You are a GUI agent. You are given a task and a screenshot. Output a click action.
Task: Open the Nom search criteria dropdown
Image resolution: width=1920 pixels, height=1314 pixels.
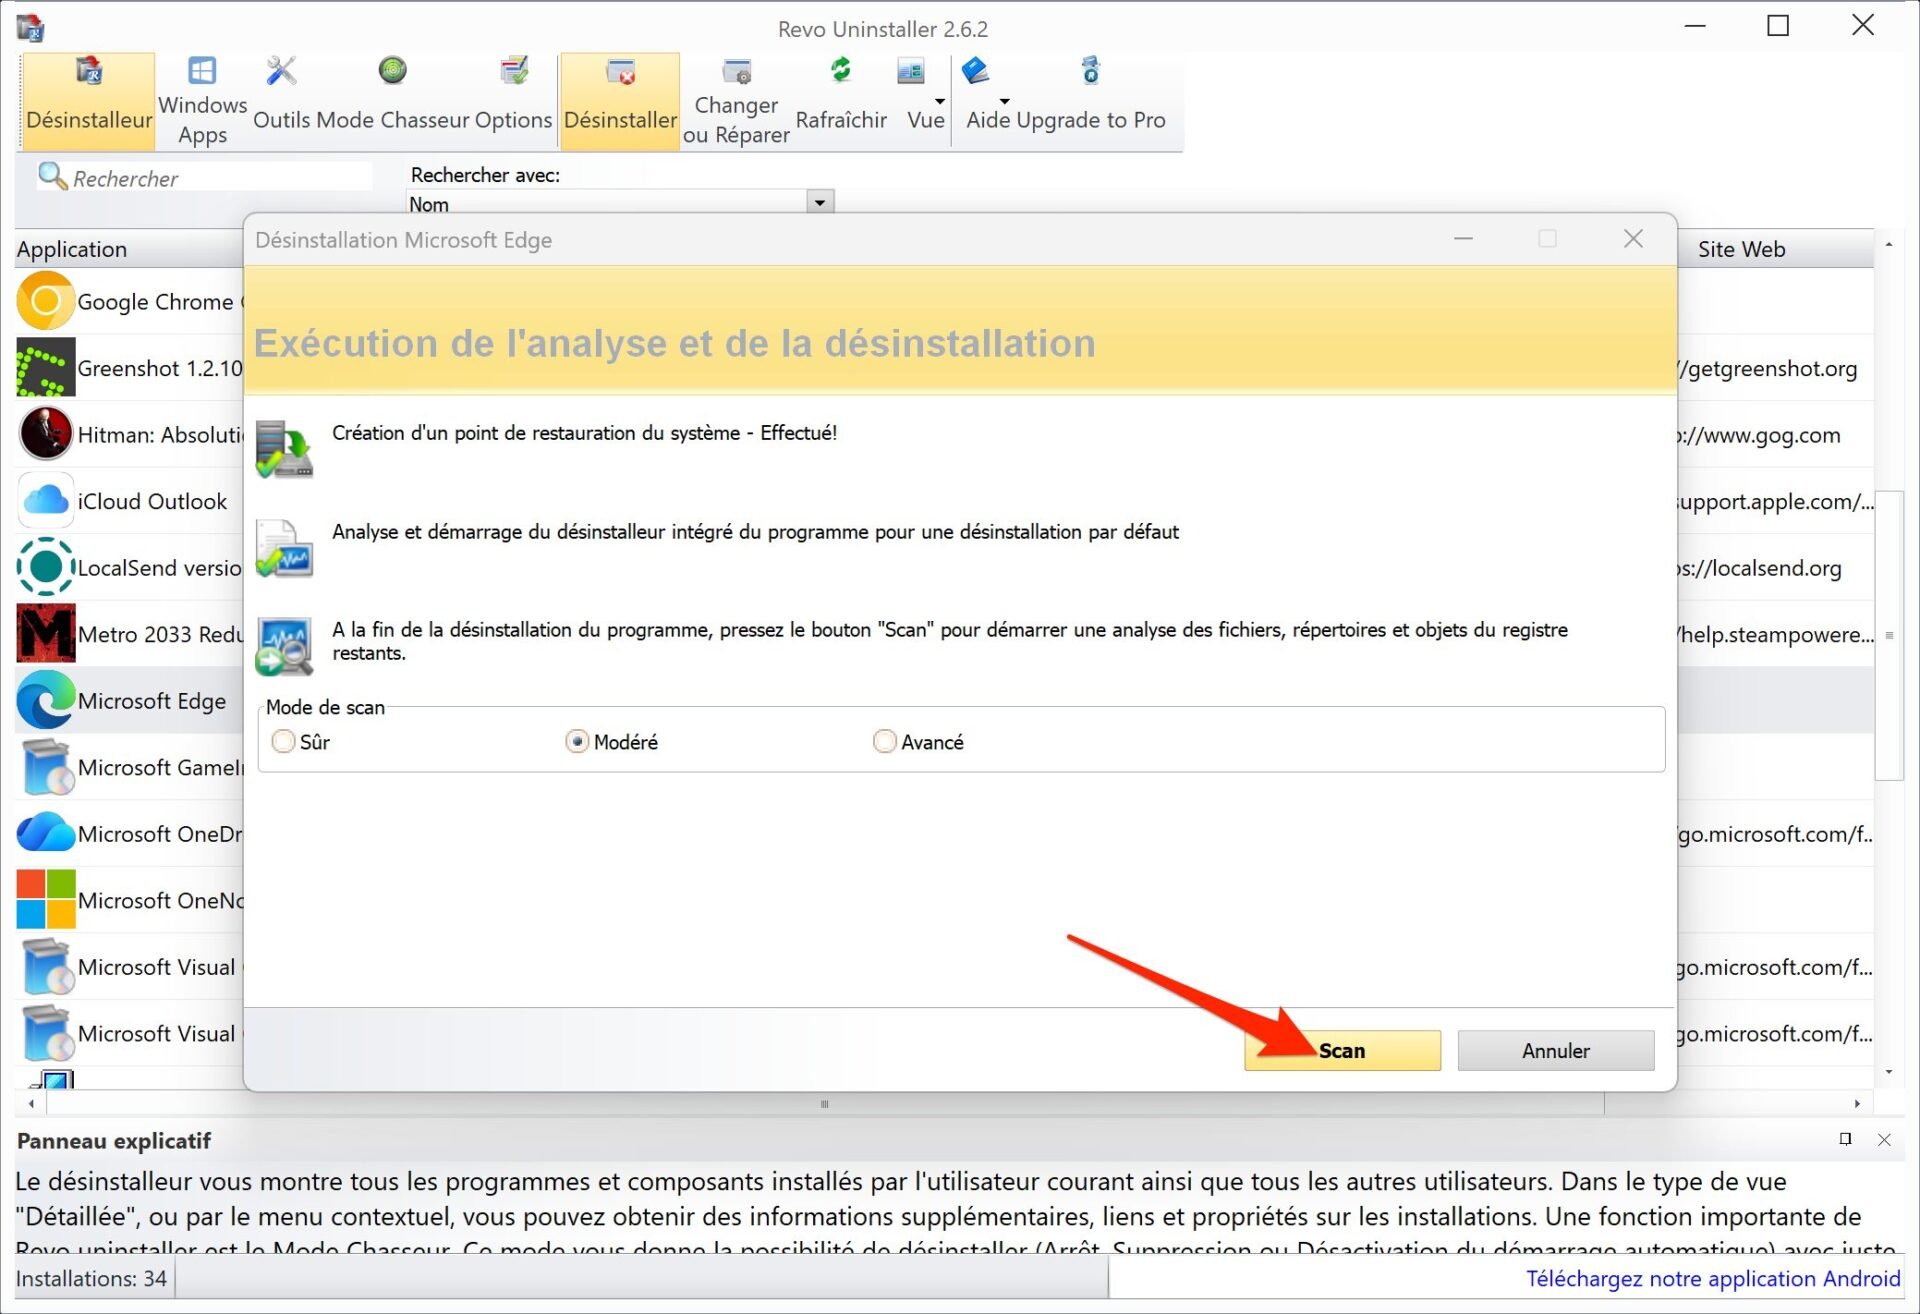pyautogui.click(x=819, y=201)
